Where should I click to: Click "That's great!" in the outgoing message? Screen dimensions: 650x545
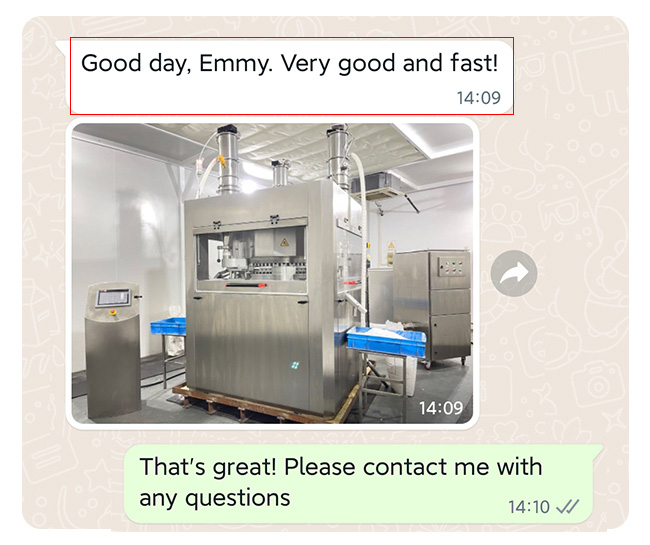point(208,467)
